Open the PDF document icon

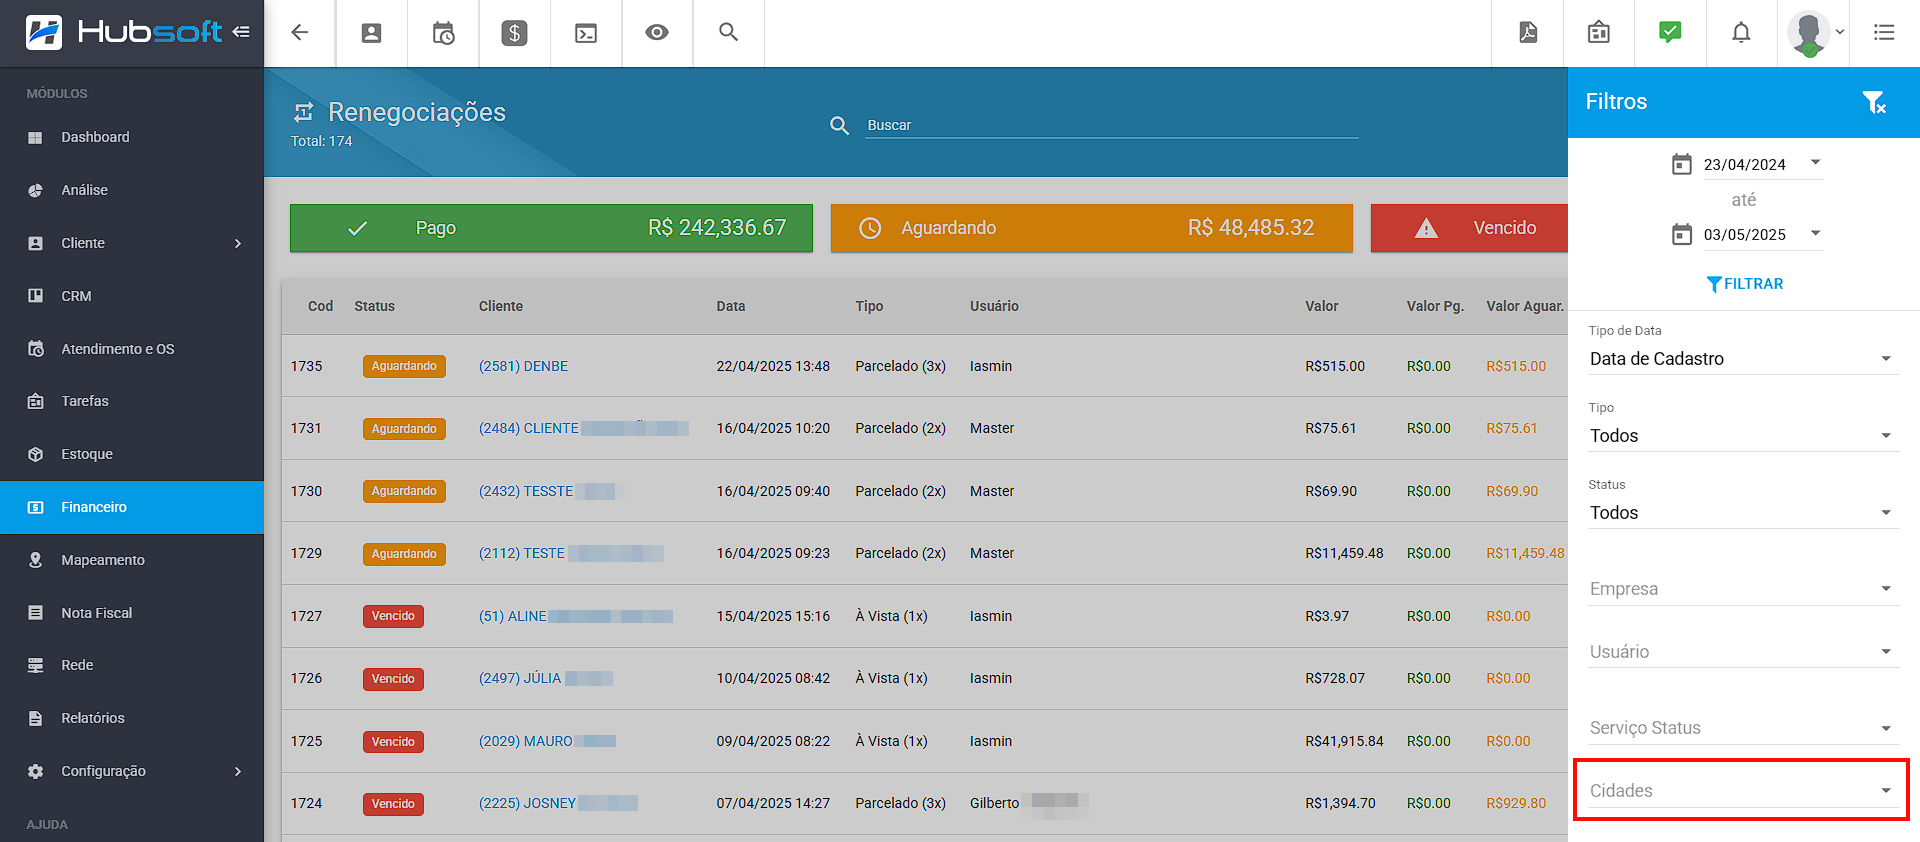pos(1528,32)
